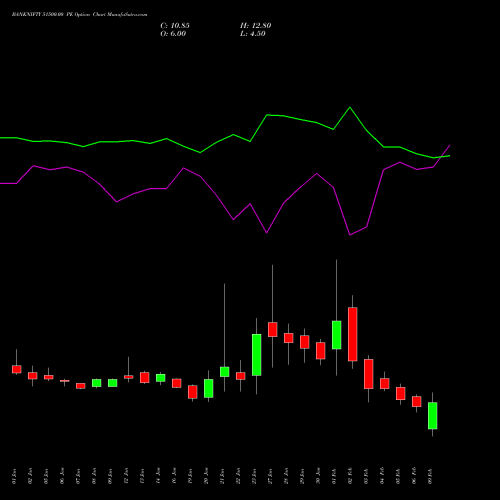Select the 06 Jan date label
Image resolution: width=500 pixels, height=500 pixels.
[62, 476]
